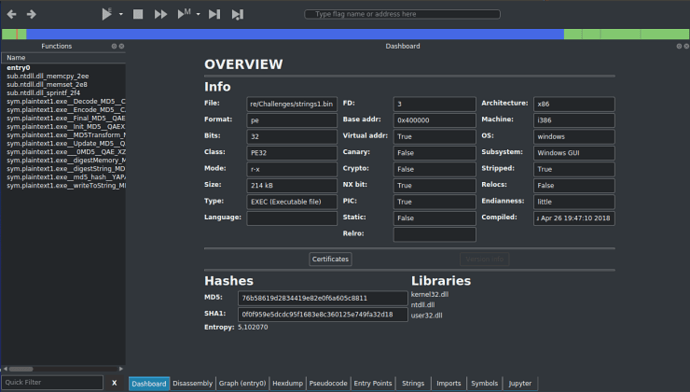690x392 pixels.
Task: Open the dropdown arrow beside play M
Action: (x=198, y=15)
